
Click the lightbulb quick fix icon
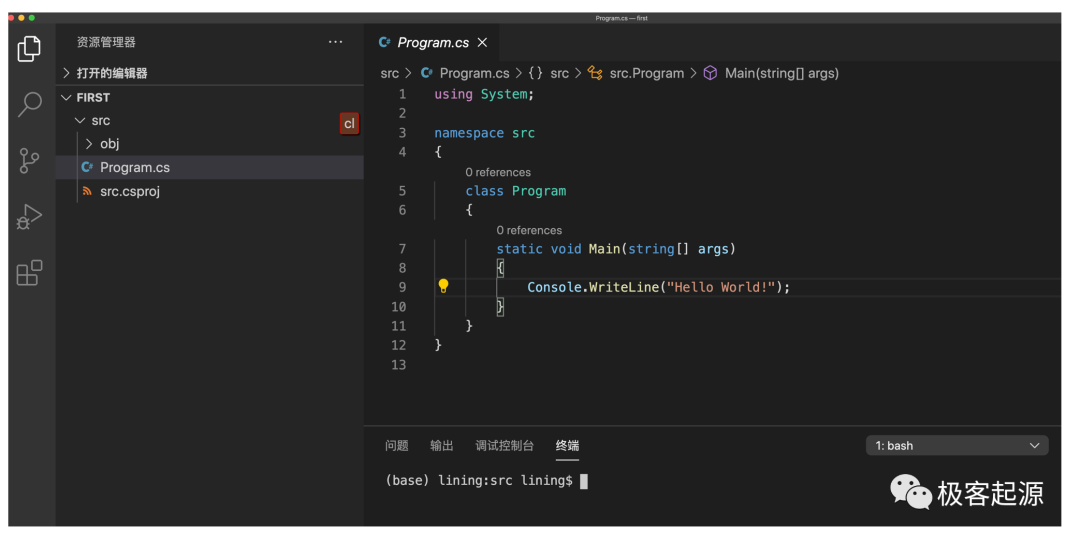coord(443,287)
